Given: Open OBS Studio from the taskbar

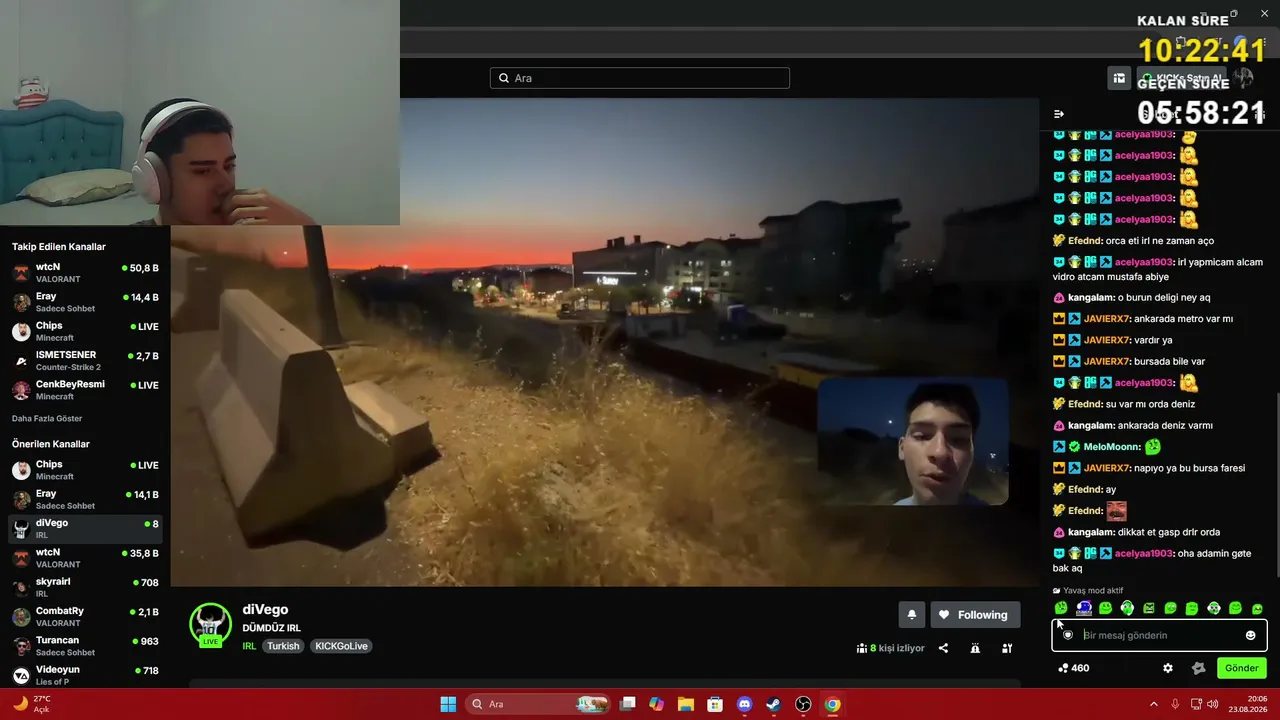Looking at the screenshot, I should pos(803,704).
